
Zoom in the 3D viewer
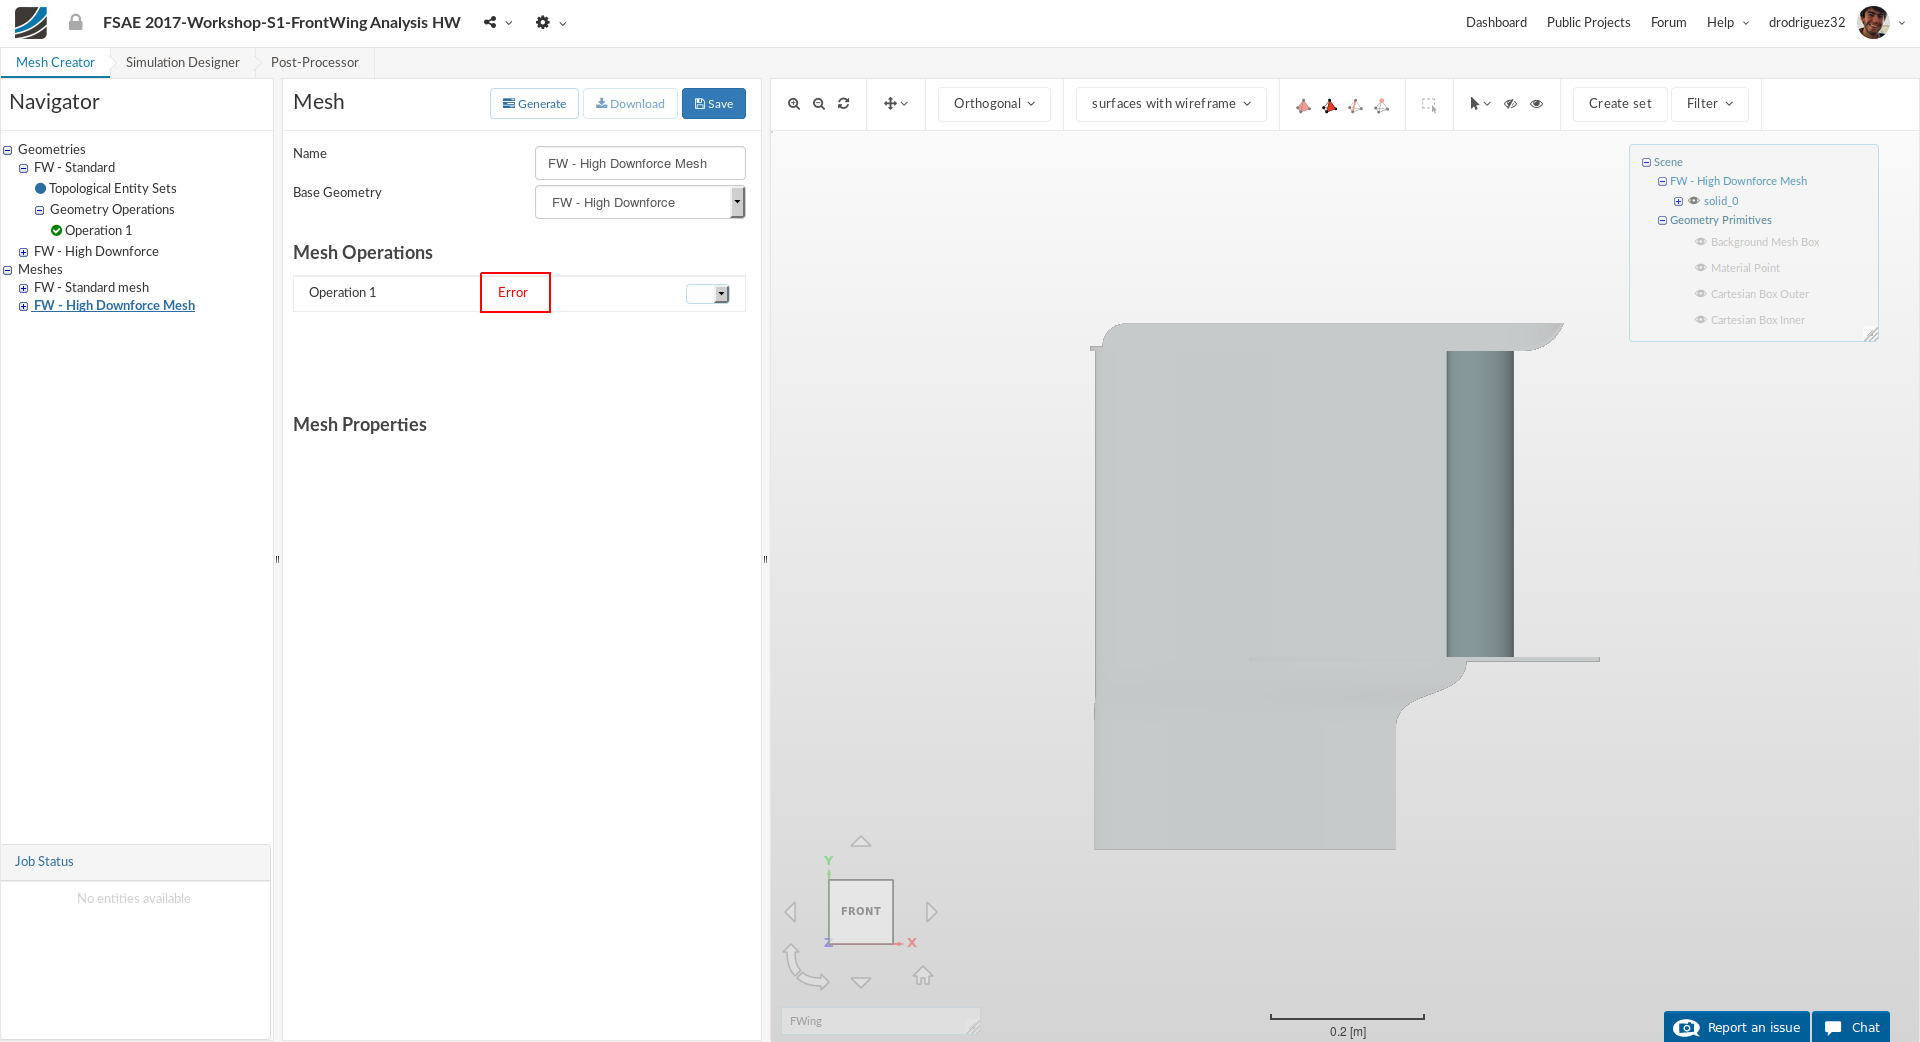tap(794, 104)
